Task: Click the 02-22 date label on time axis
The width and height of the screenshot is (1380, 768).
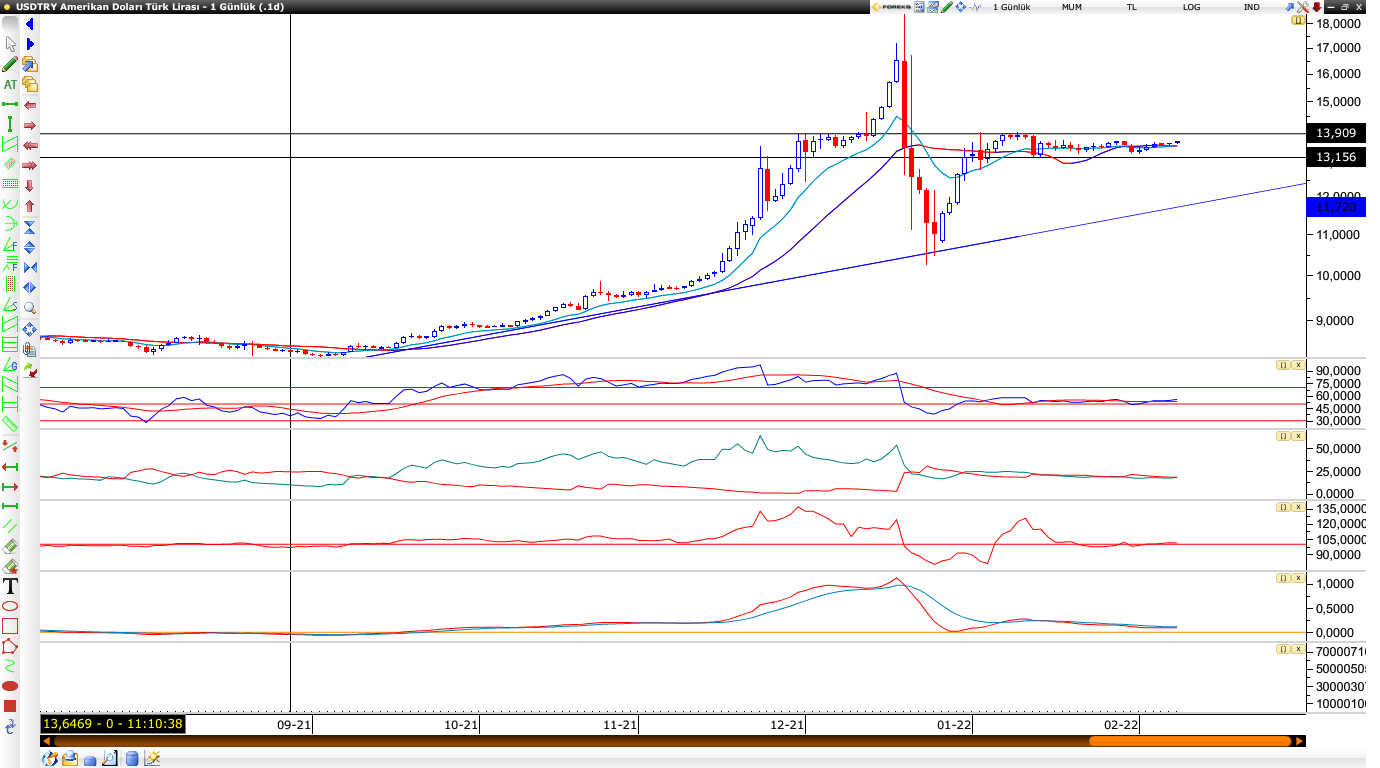Action: tap(1120, 725)
